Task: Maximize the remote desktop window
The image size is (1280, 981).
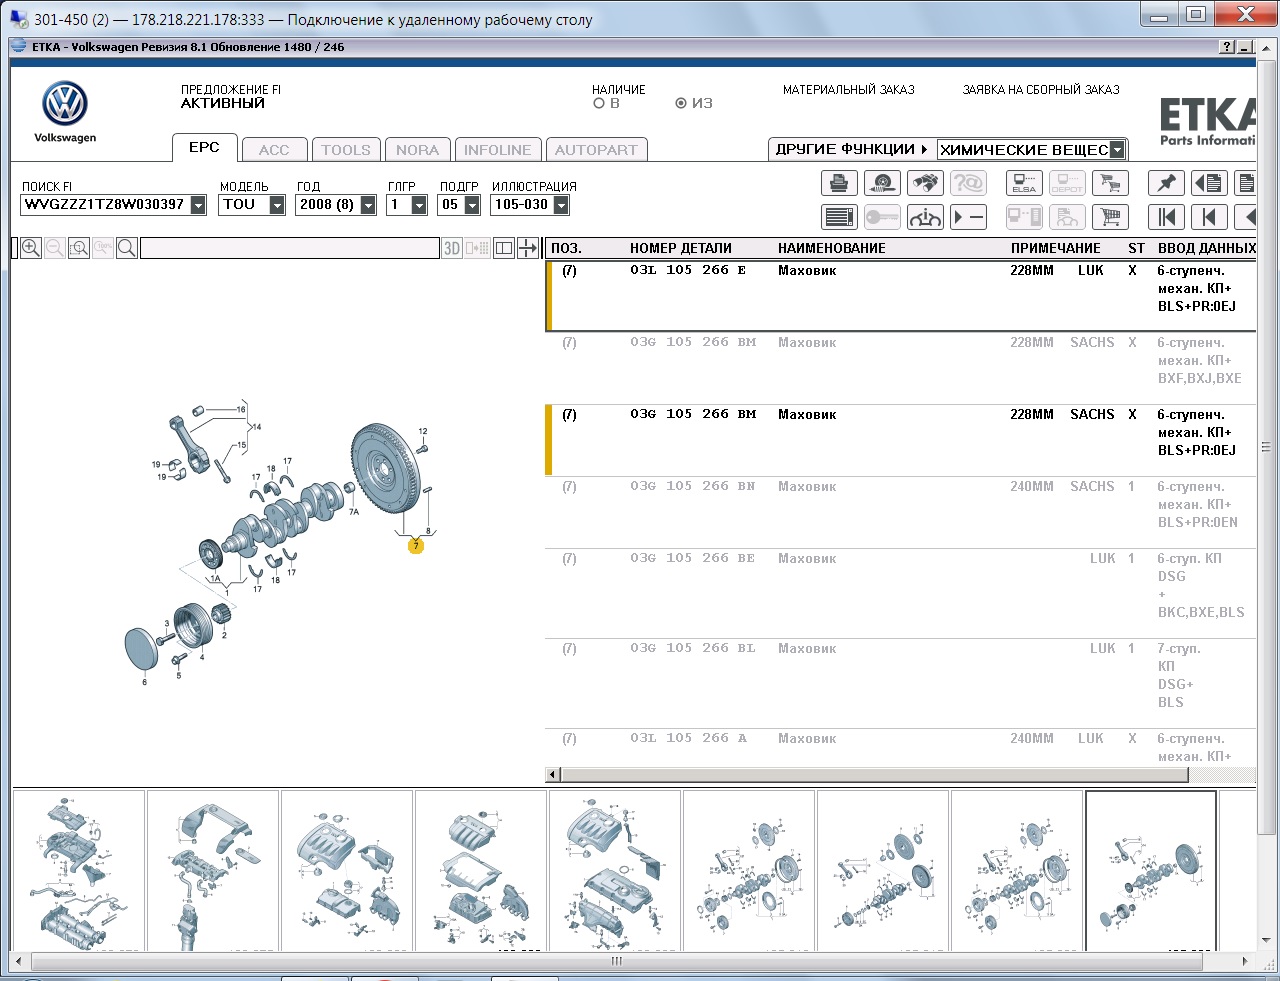Action: click(1196, 14)
